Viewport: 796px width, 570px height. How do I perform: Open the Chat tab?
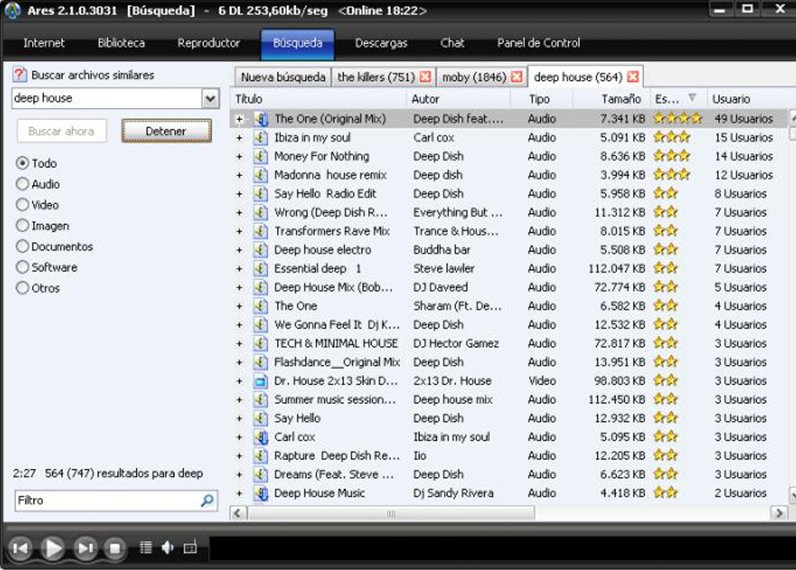(x=452, y=43)
